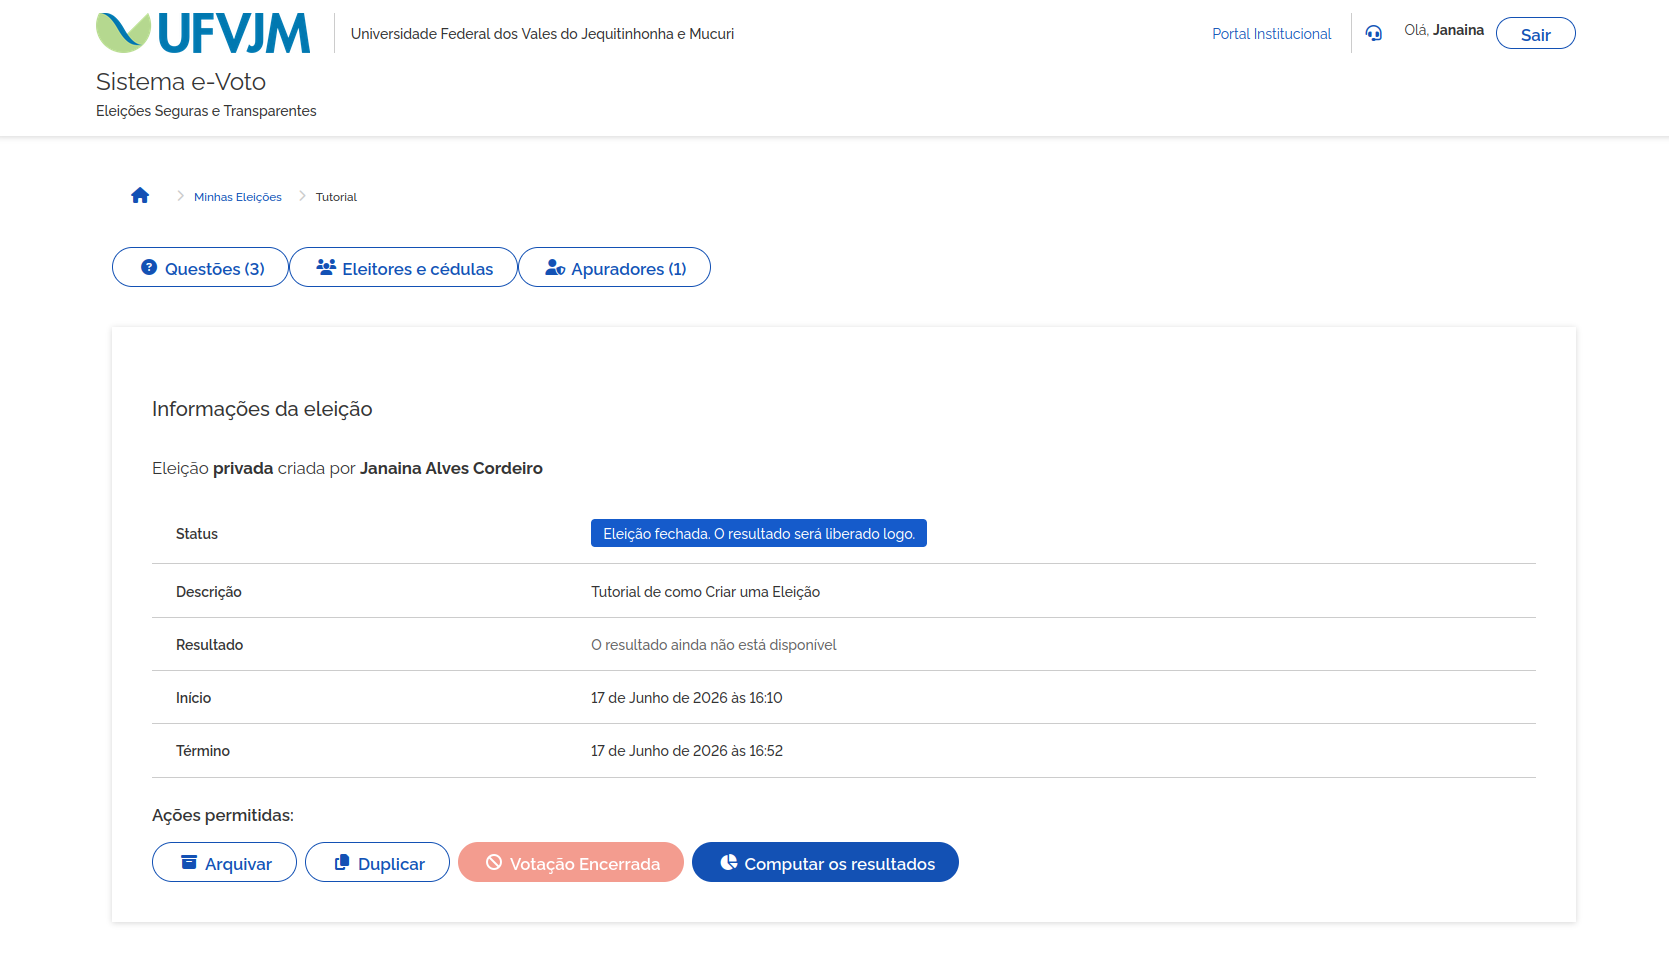Click the 'Início' row label
The image size is (1669, 960).
click(194, 698)
